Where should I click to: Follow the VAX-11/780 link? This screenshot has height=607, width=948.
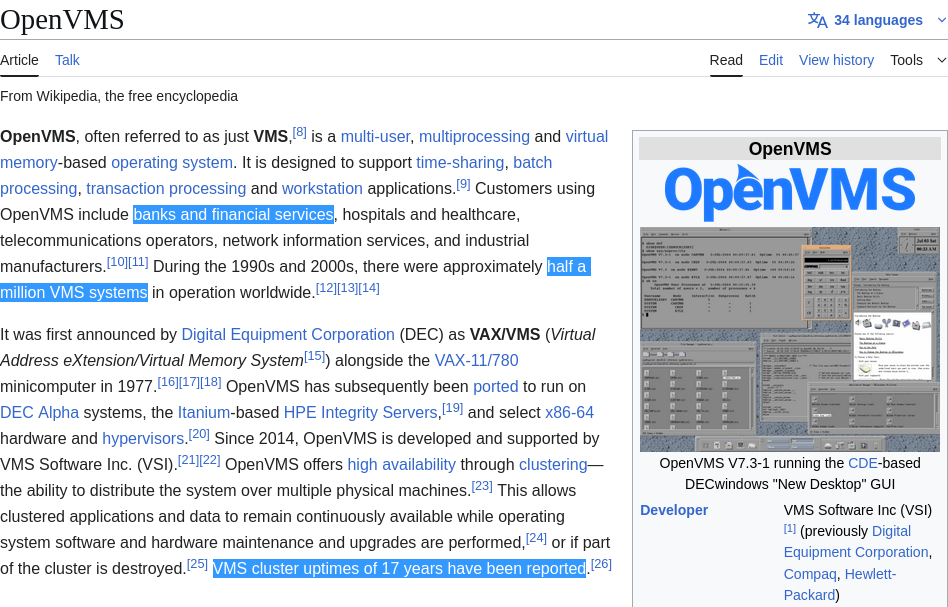(476, 361)
